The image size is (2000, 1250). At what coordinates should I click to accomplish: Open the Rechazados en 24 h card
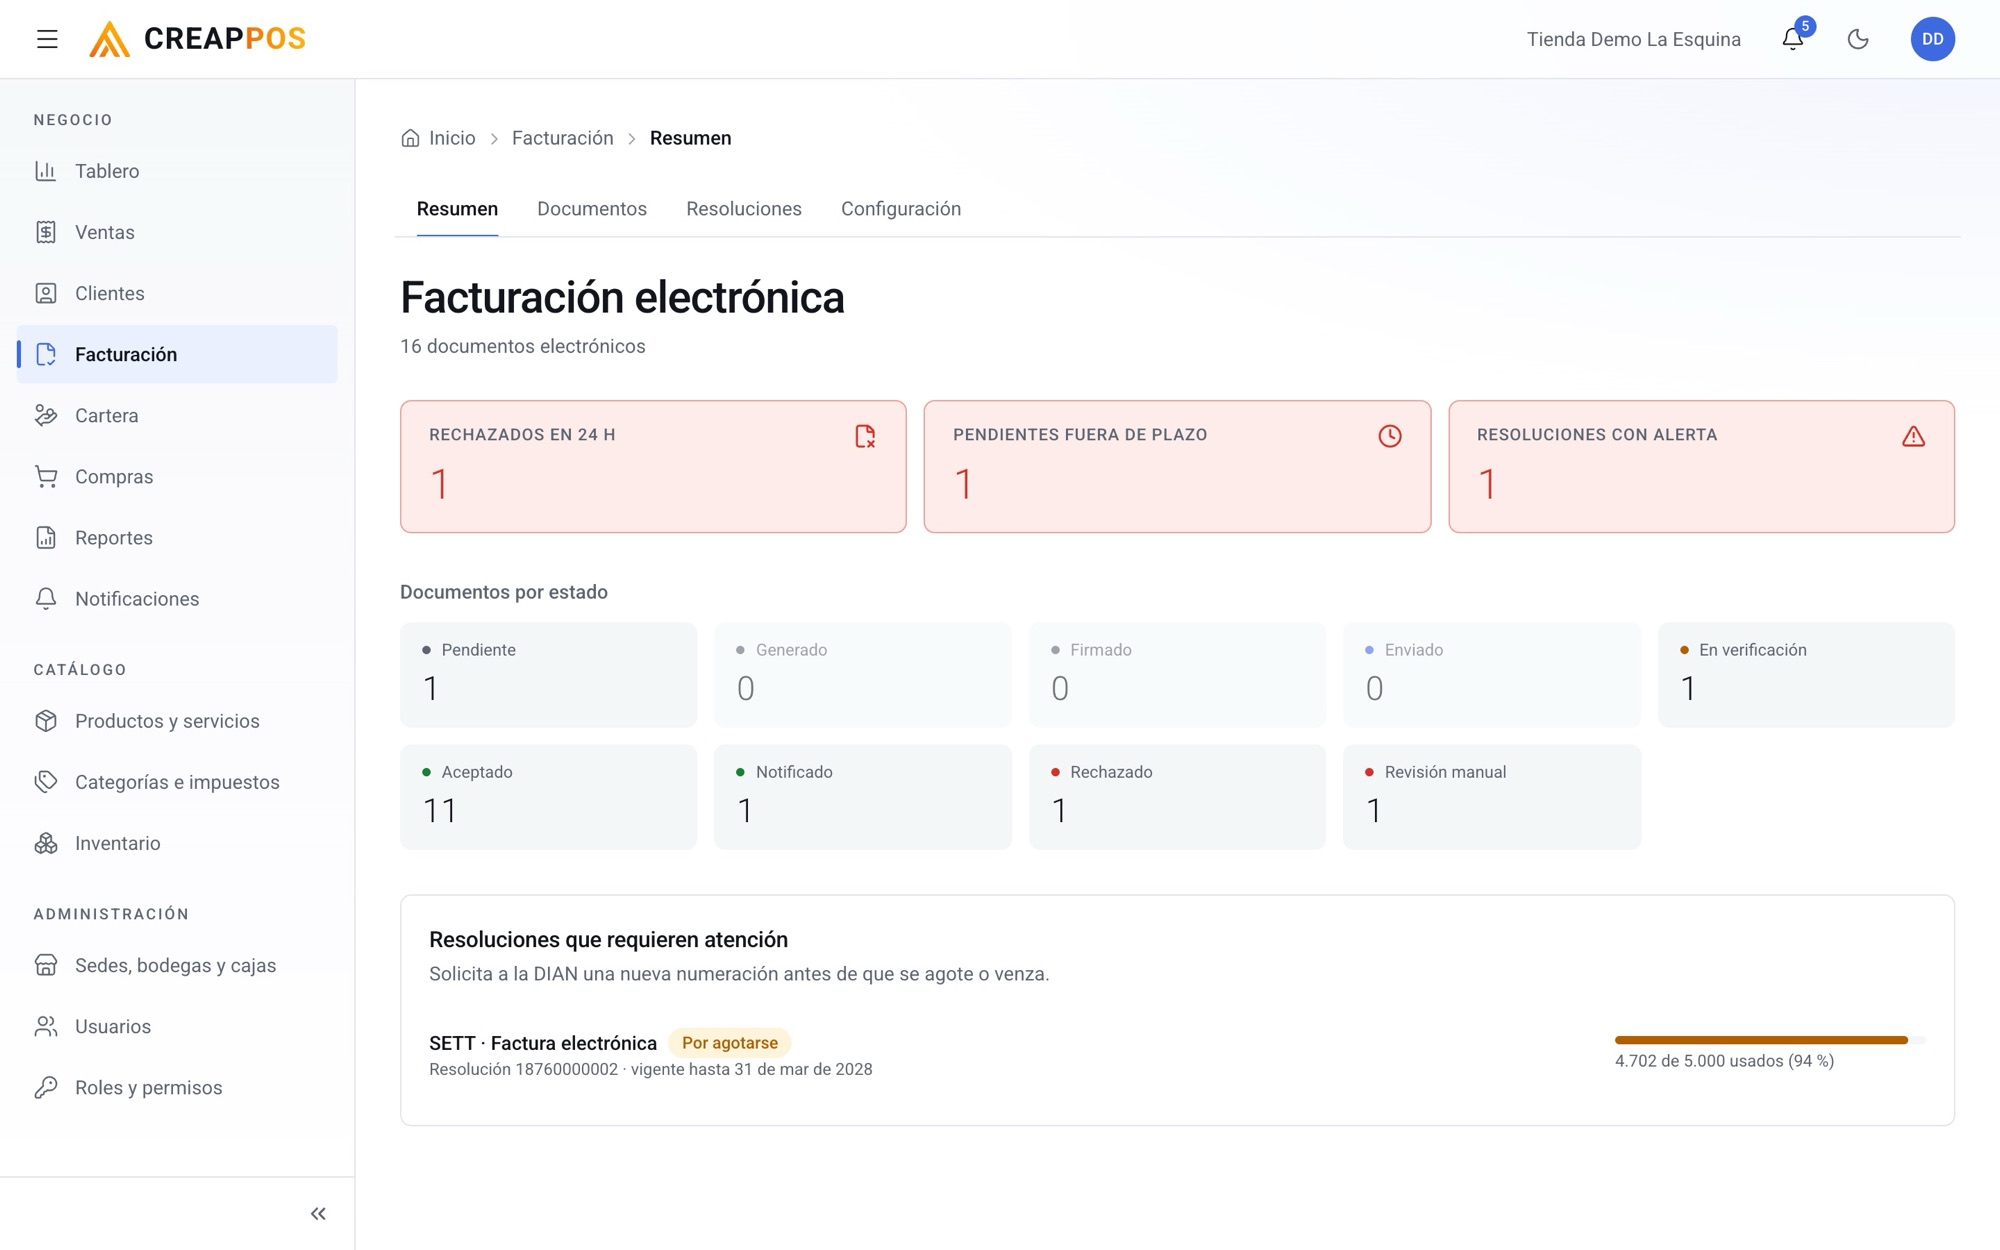click(653, 467)
